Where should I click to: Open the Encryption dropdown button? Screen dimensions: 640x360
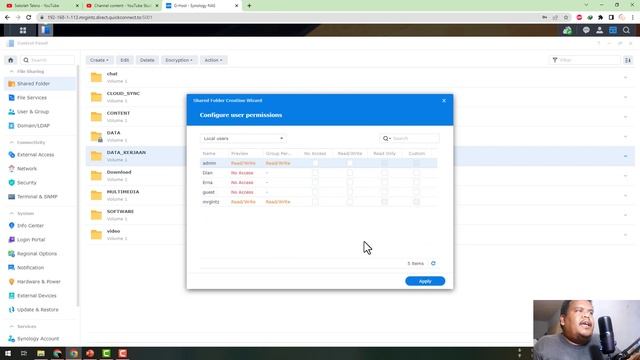[x=179, y=60]
